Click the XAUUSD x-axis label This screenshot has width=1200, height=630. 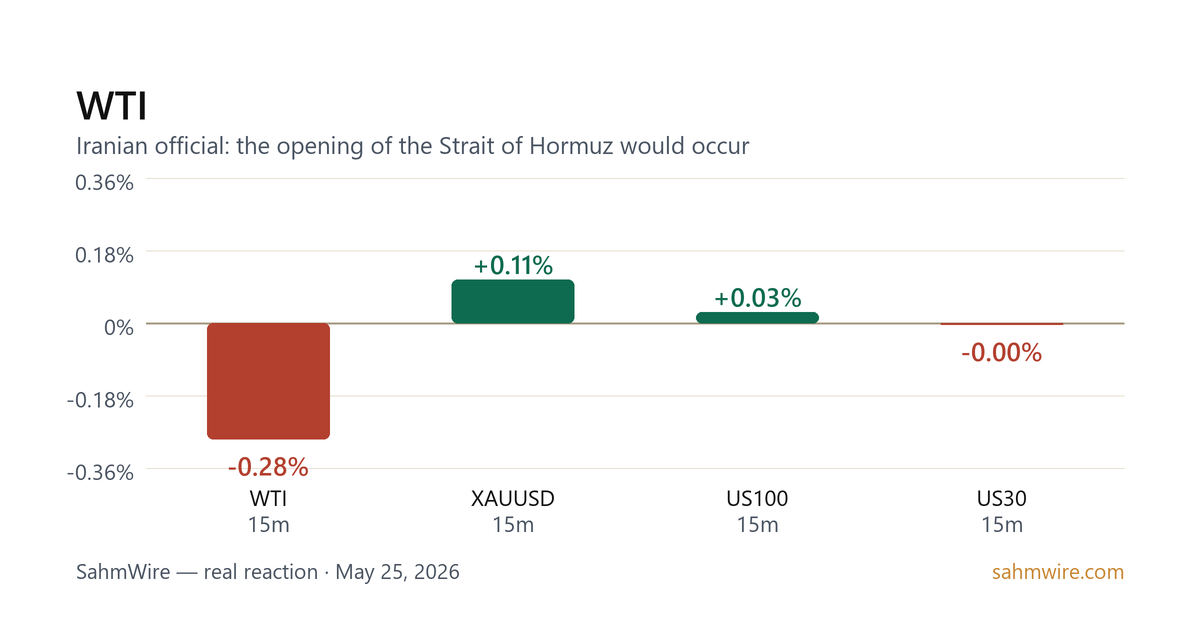point(513,498)
